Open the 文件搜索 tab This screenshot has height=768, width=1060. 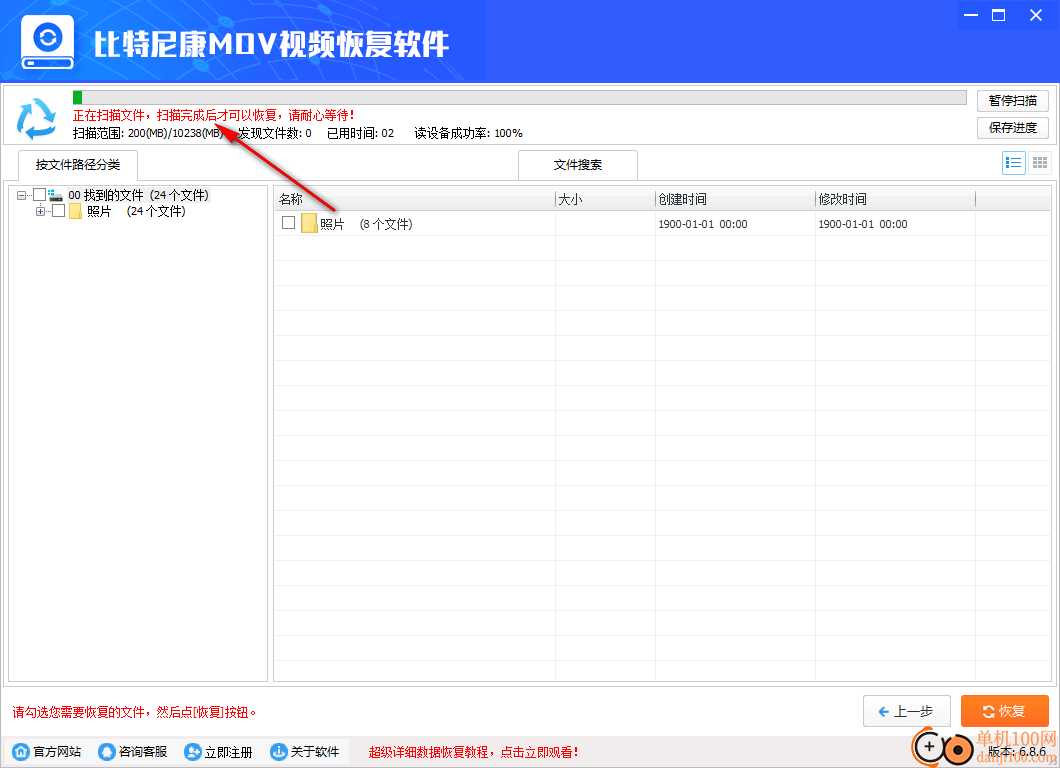click(578, 165)
